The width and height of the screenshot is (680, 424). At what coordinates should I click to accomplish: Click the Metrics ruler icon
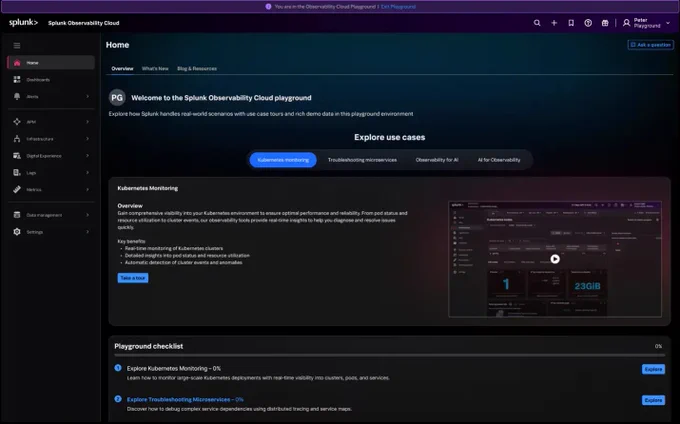tap(17, 189)
